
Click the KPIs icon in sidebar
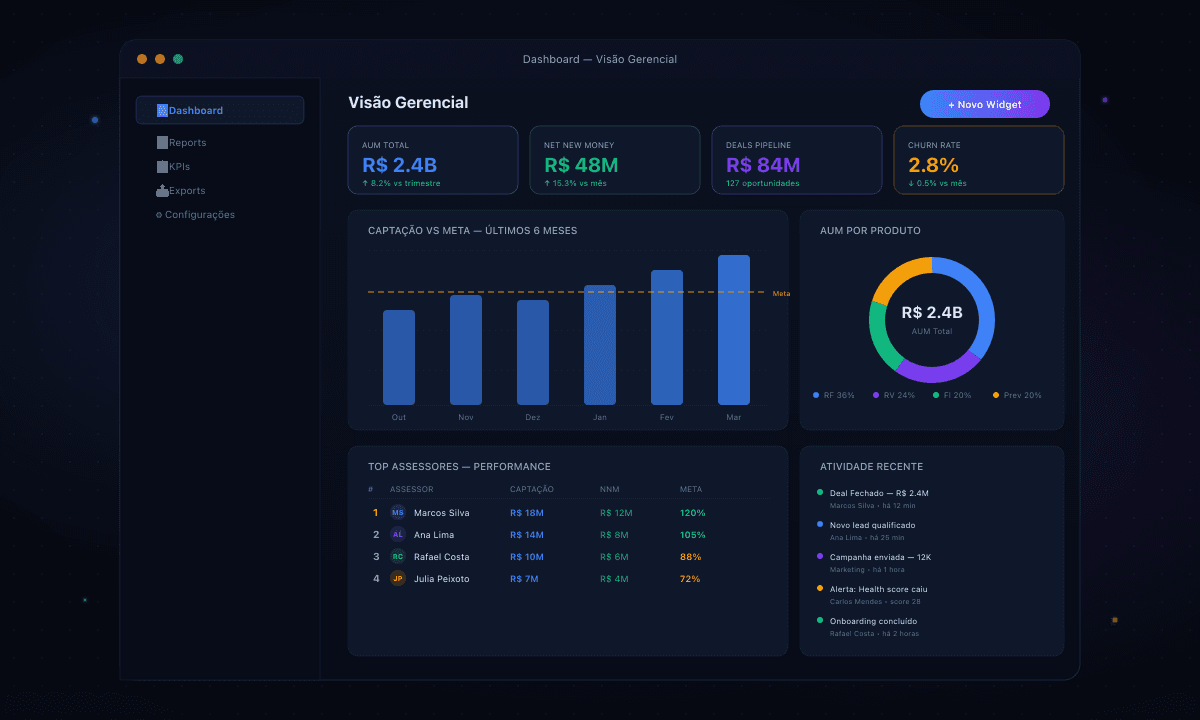click(x=163, y=166)
